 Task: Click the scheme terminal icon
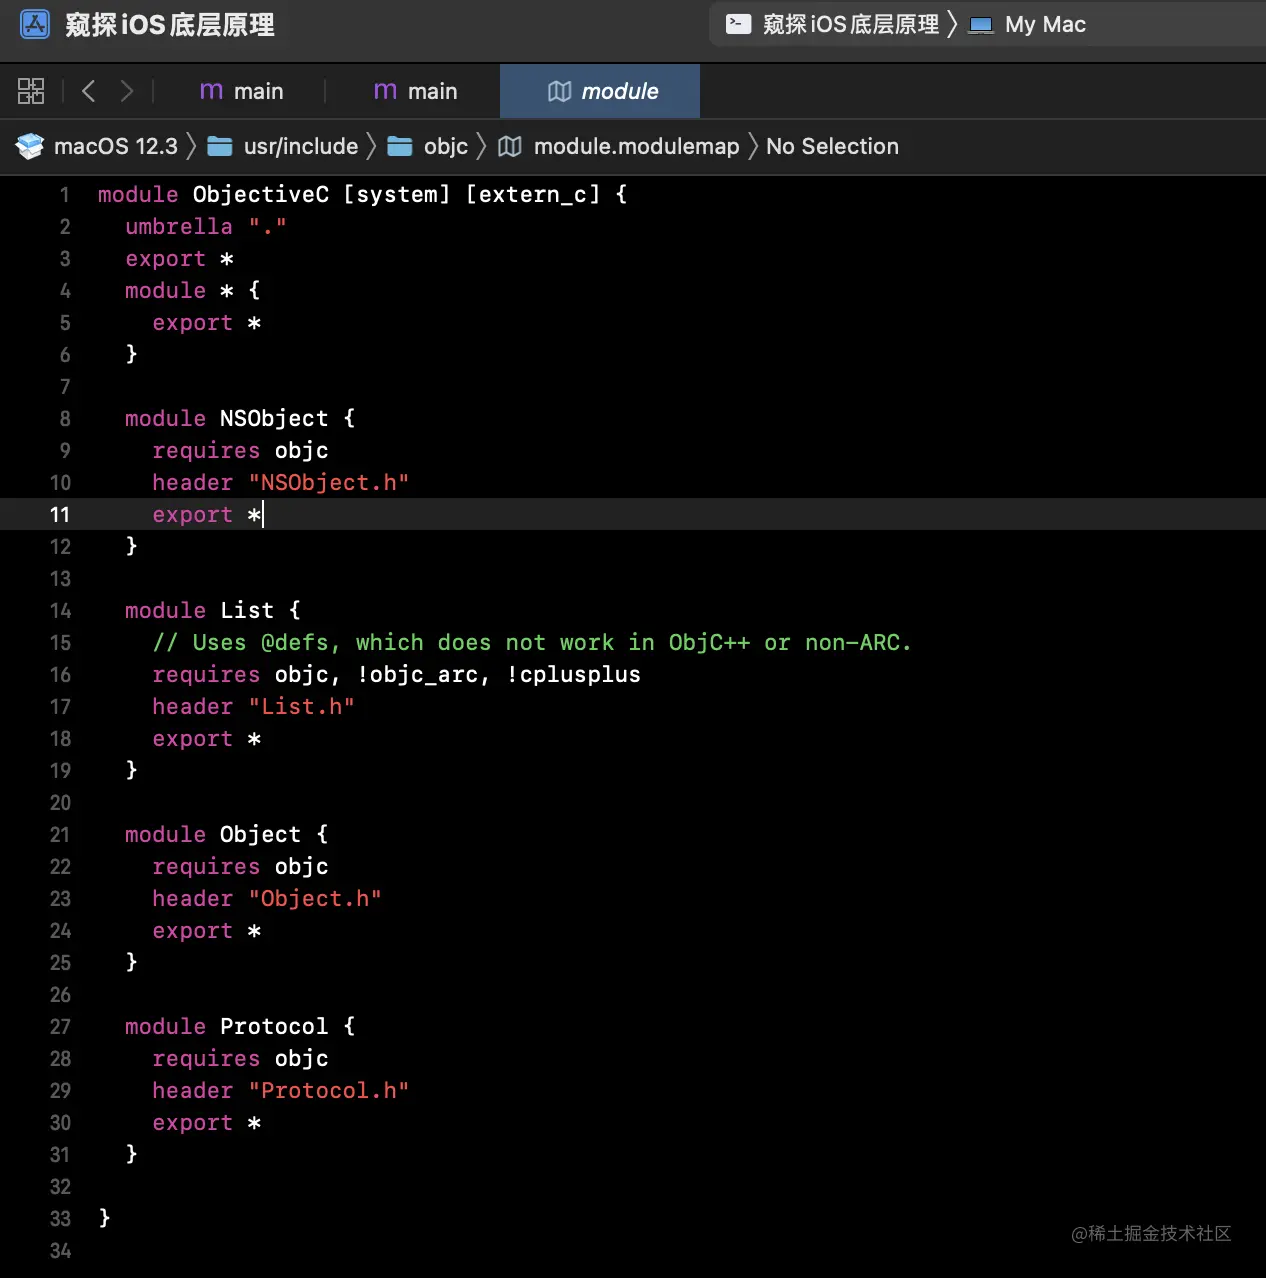(x=738, y=24)
